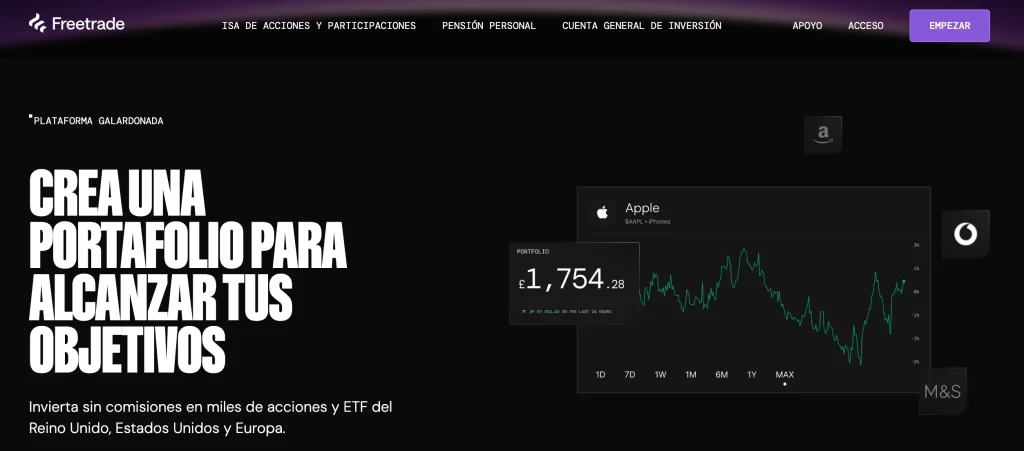This screenshot has width=1024, height=451.
Task: Open ISA de acciones y participaciones menu
Action: pos(319,26)
